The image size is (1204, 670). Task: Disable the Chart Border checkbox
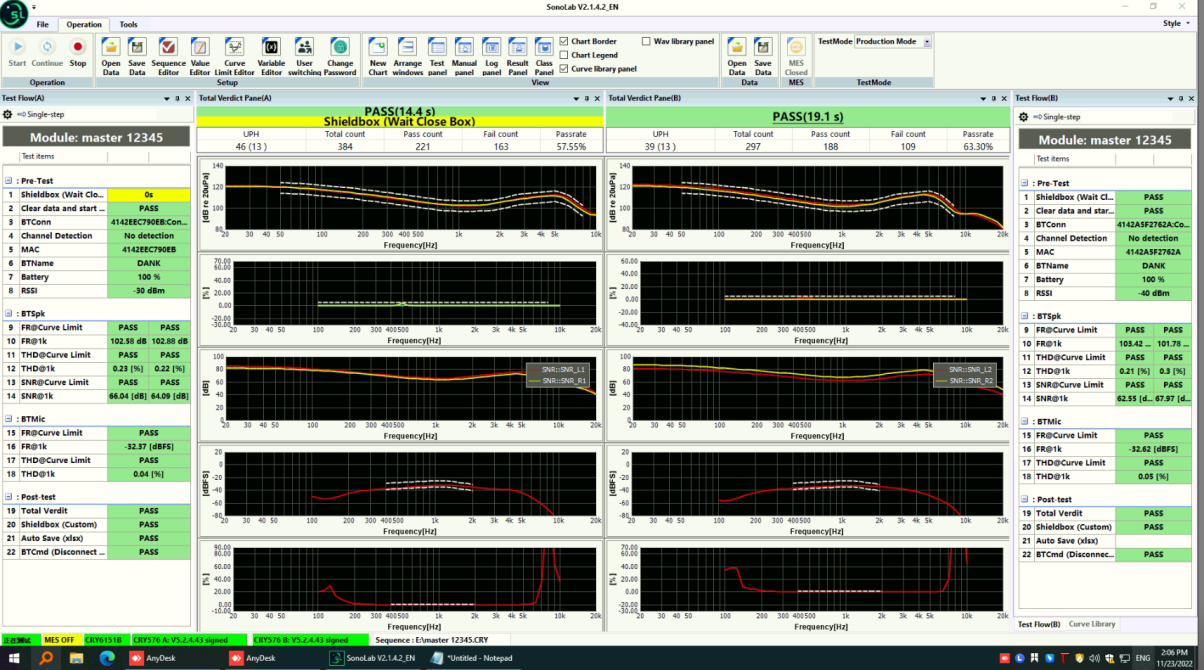pos(565,42)
